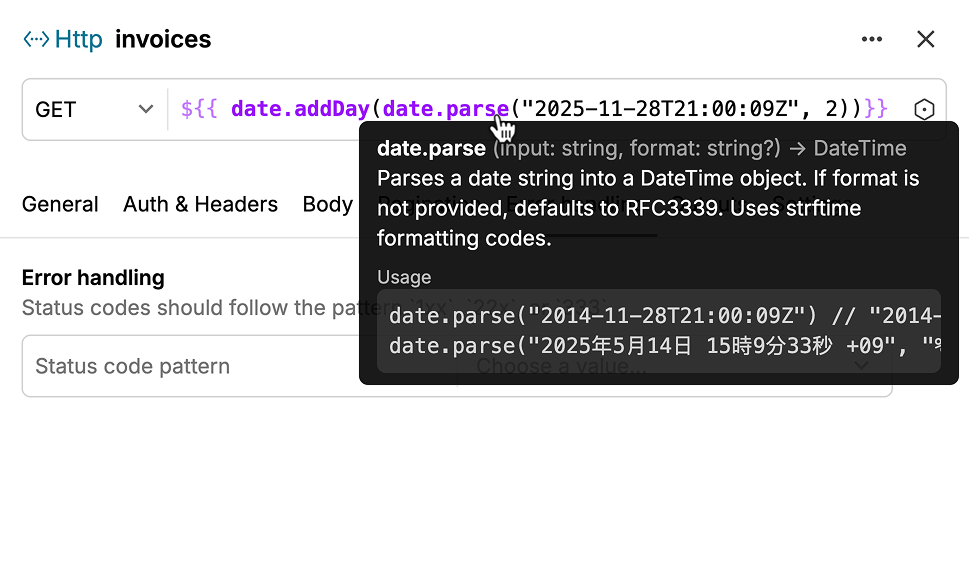Screen dimensions: 969x586
Task: Open the Auth & Headers tab
Action: (200, 204)
